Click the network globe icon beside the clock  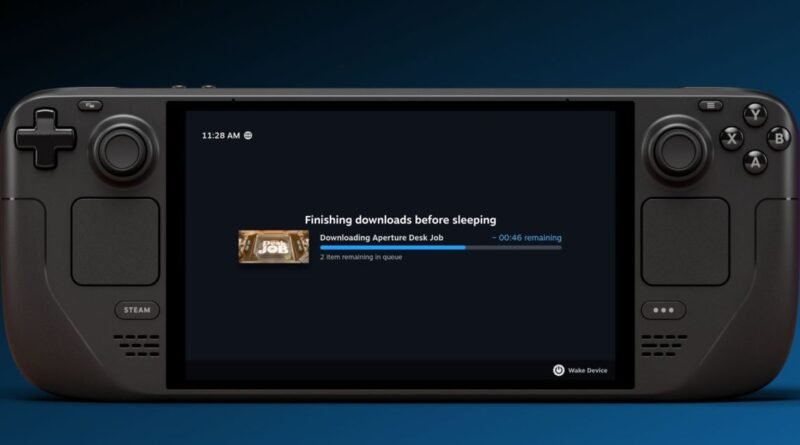[x=248, y=135]
